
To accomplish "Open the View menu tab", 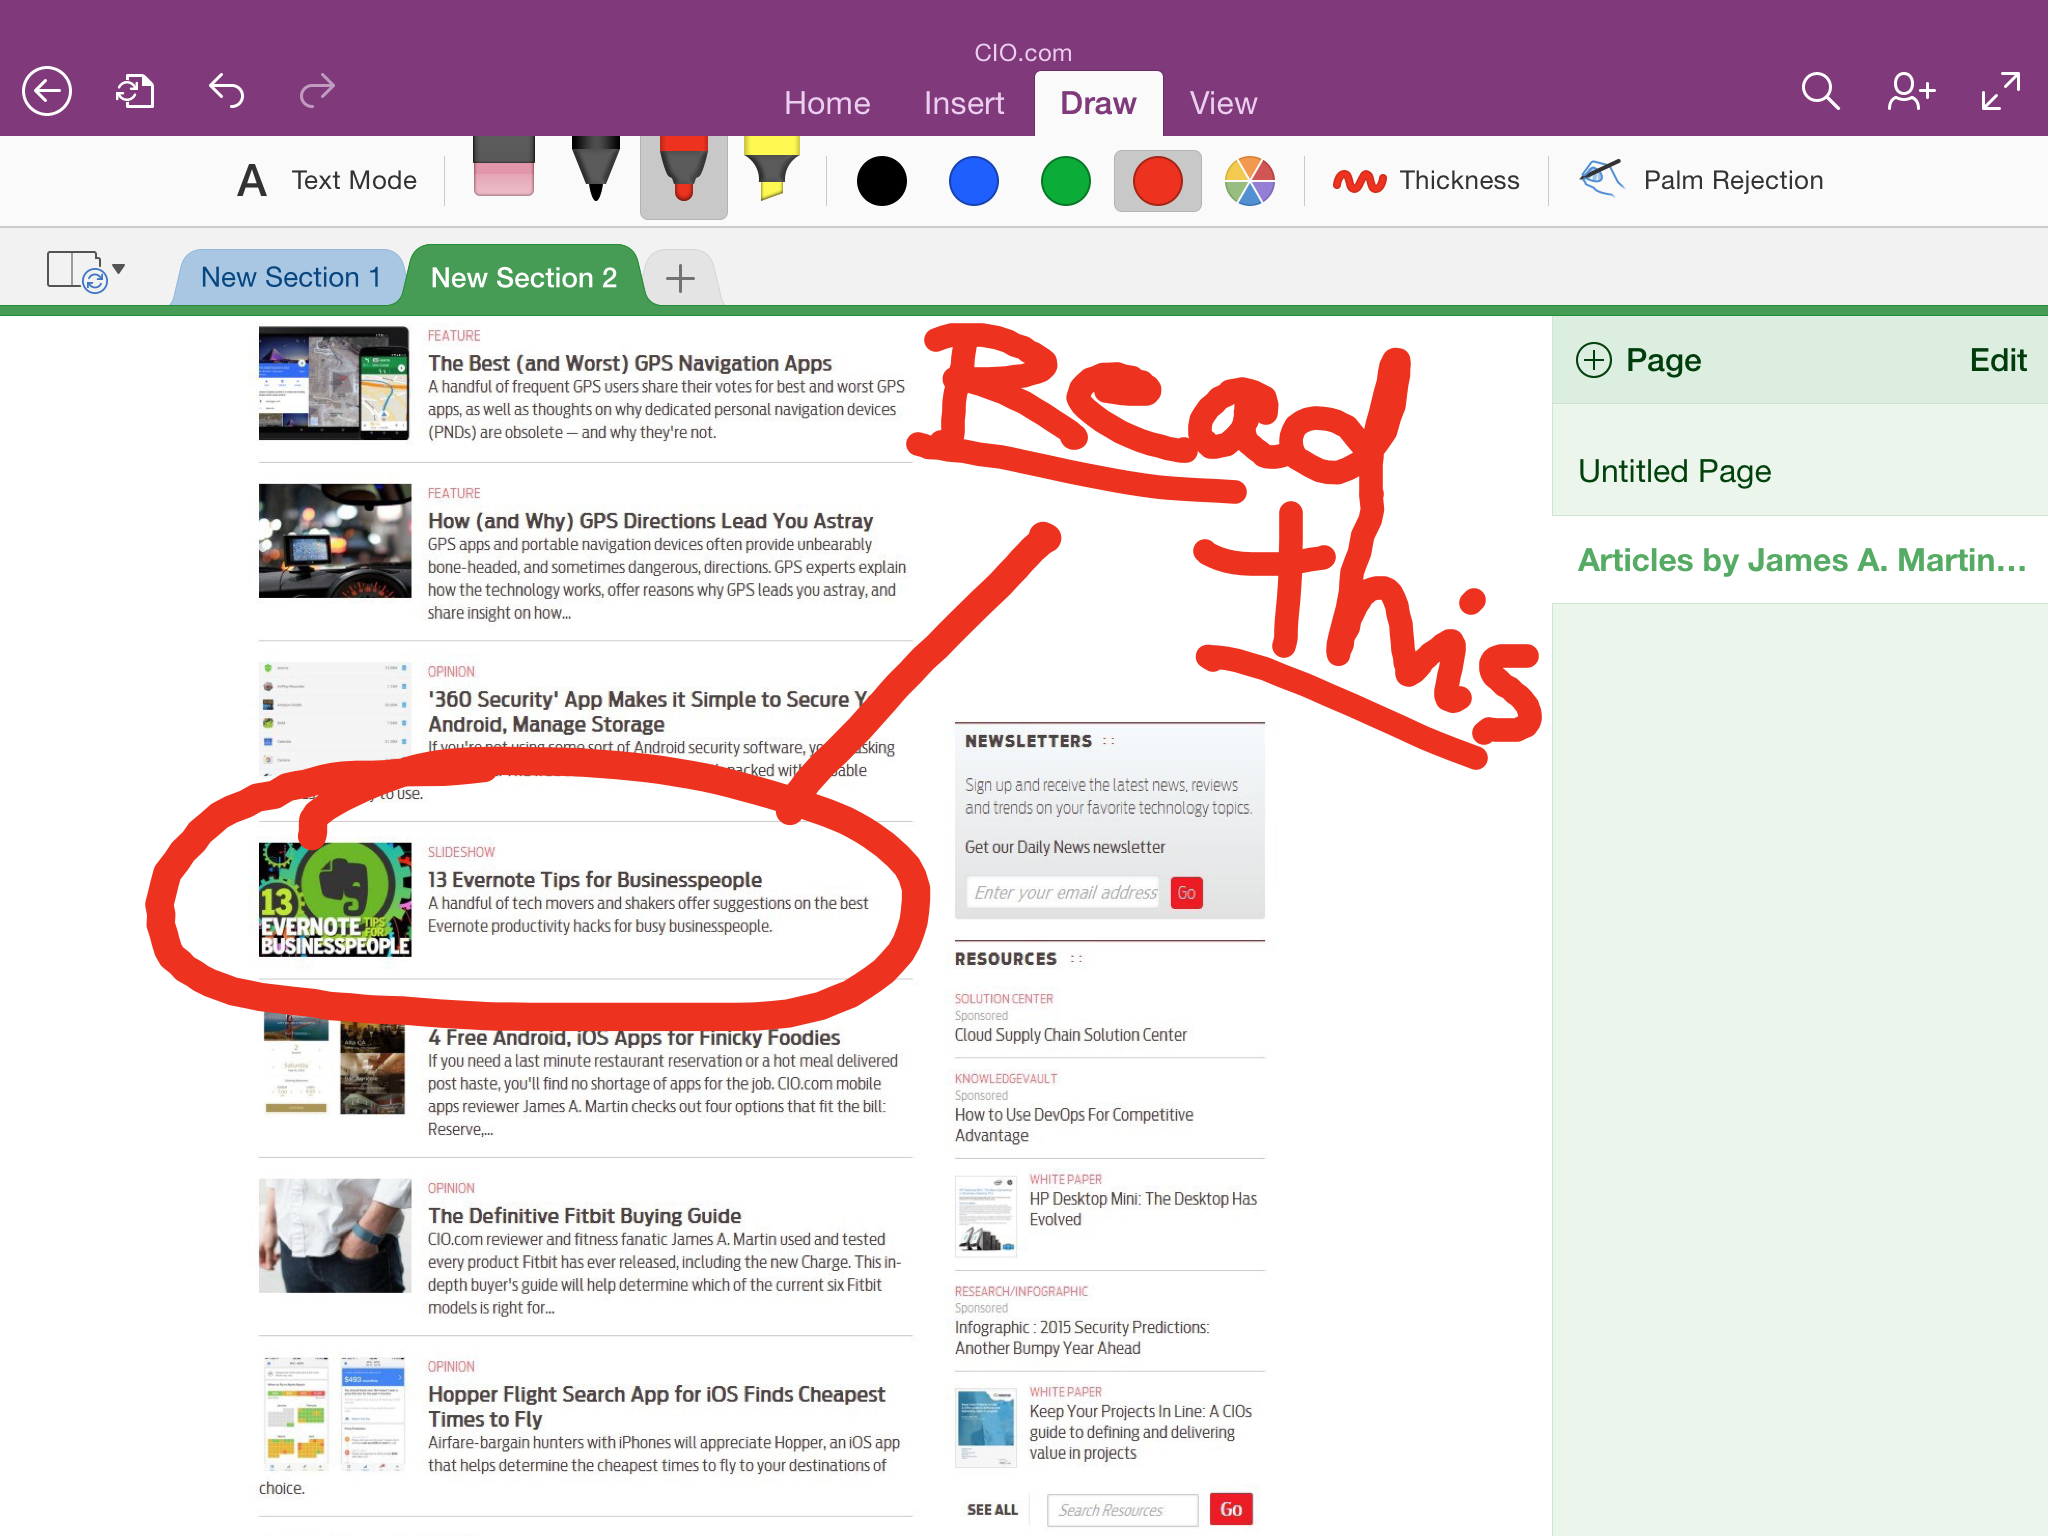I will point(1219,100).
